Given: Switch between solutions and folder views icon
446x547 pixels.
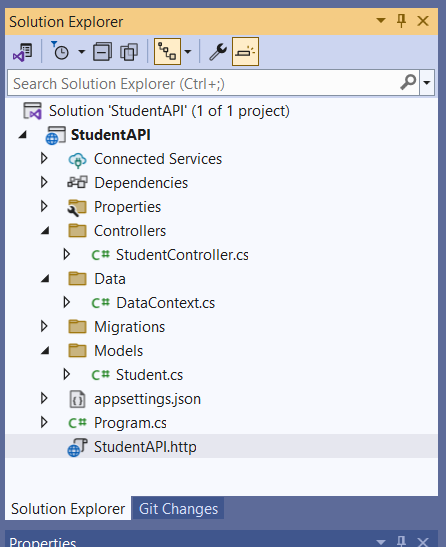Looking at the screenshot, I should click(23, 52).
